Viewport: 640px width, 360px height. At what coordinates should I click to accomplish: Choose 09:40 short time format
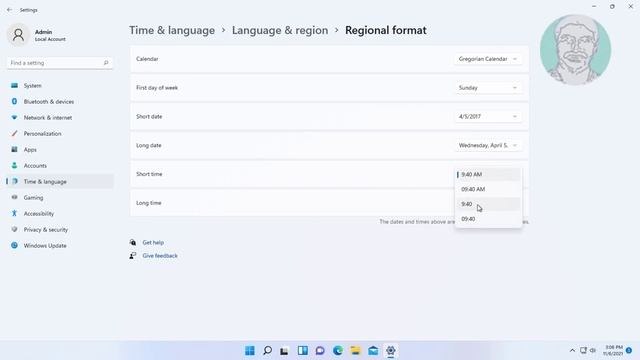[488, 219]
